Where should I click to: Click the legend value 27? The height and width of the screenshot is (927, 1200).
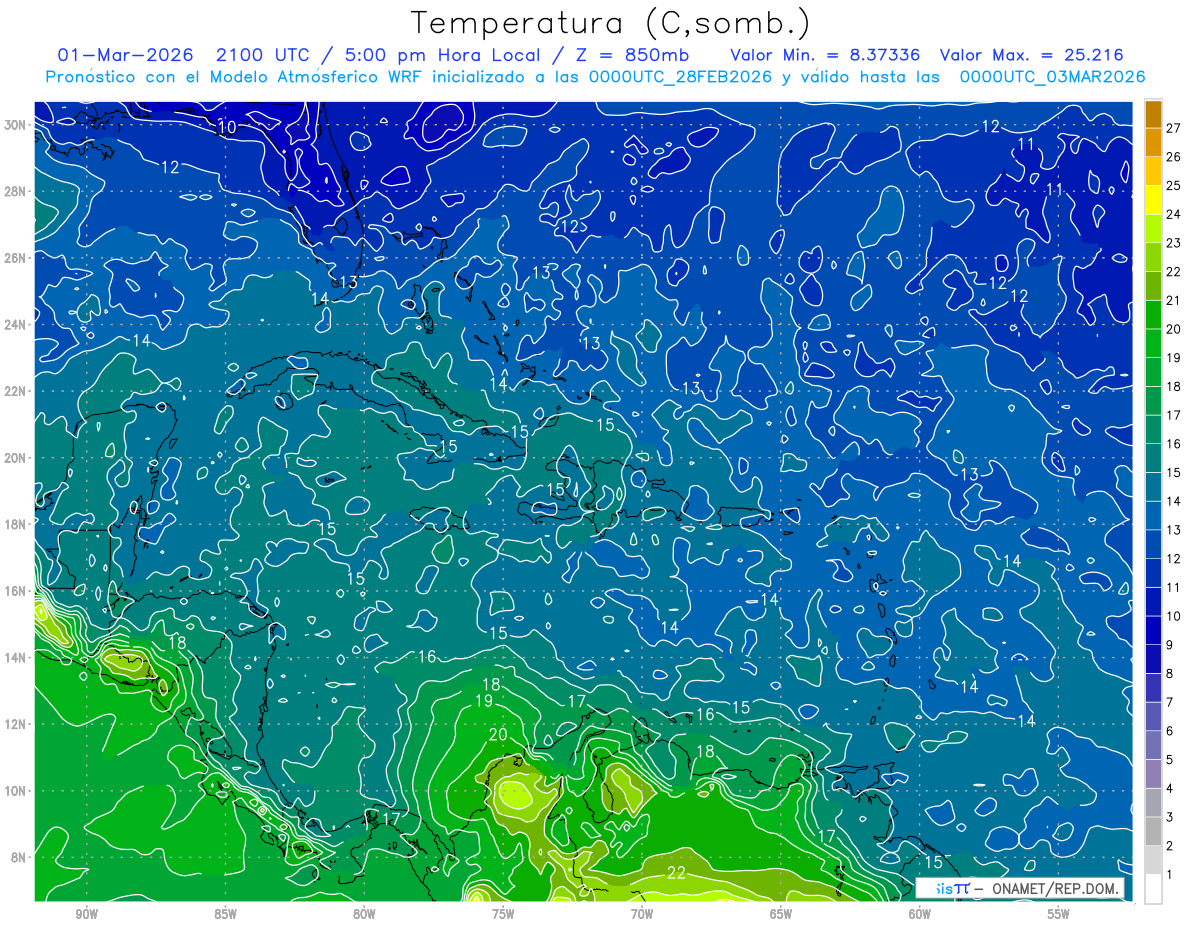click(x=1174, y=128)
